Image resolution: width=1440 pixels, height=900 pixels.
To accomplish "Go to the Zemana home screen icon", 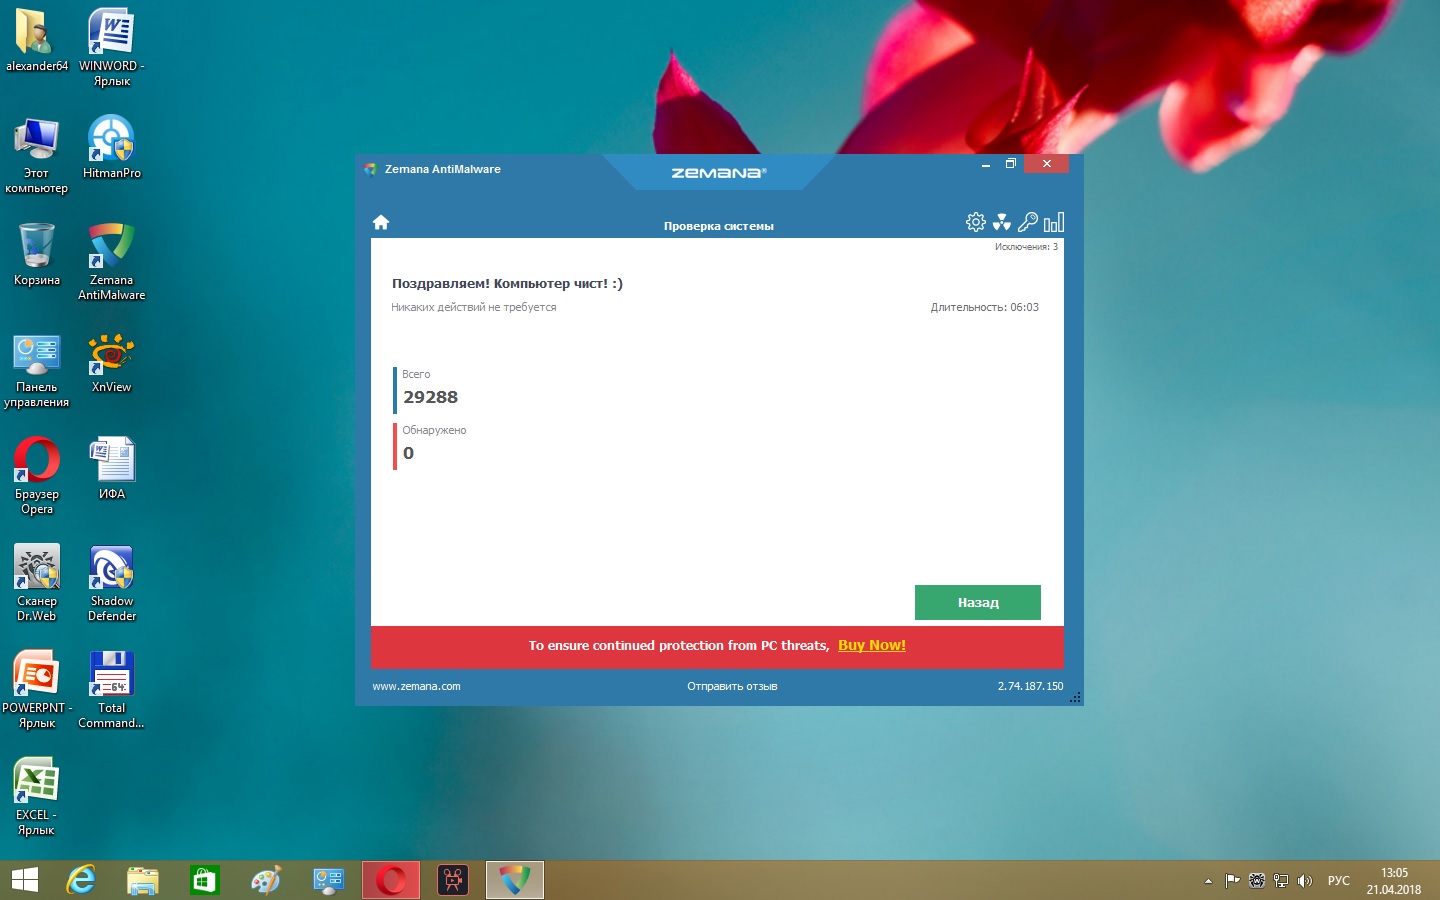I will pos(381,222).
